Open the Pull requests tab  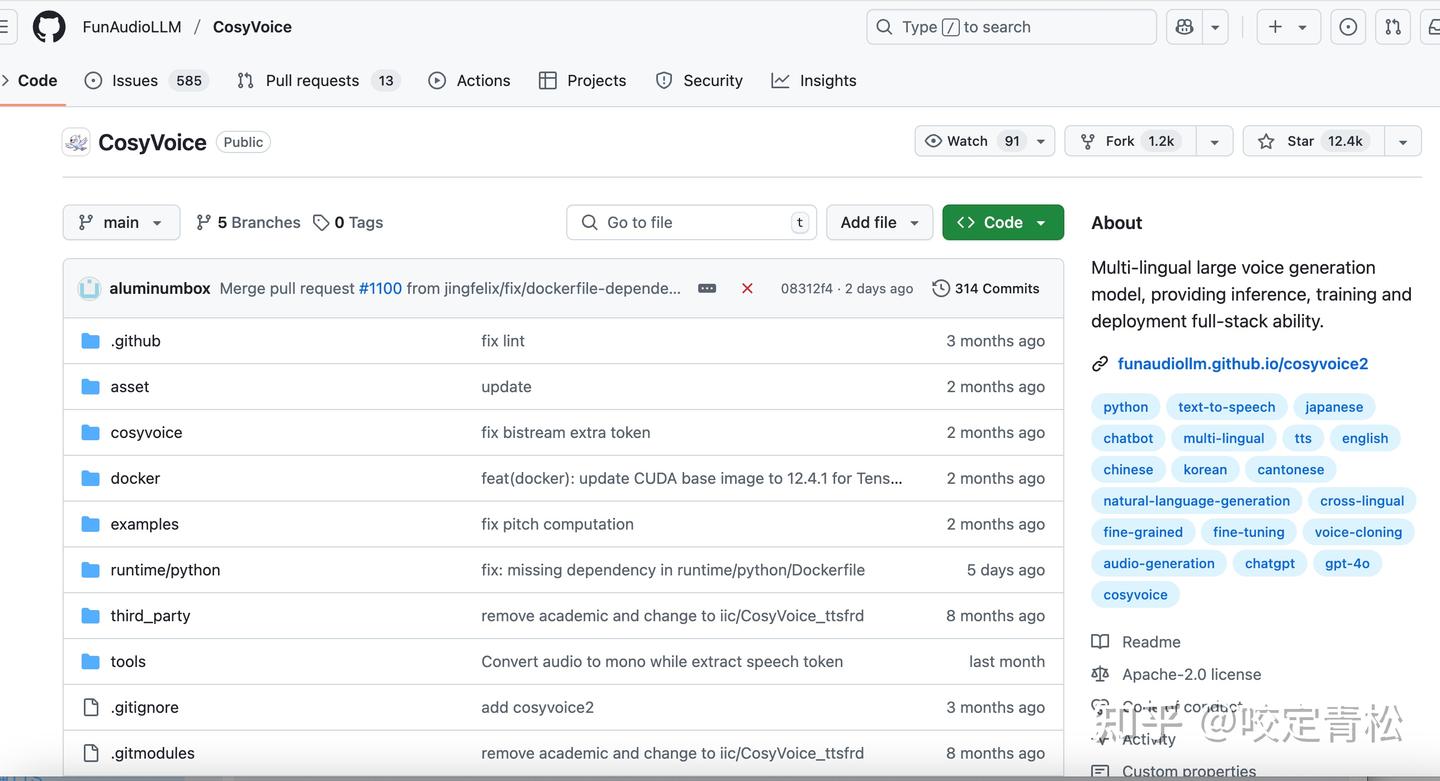click(312, 80)
